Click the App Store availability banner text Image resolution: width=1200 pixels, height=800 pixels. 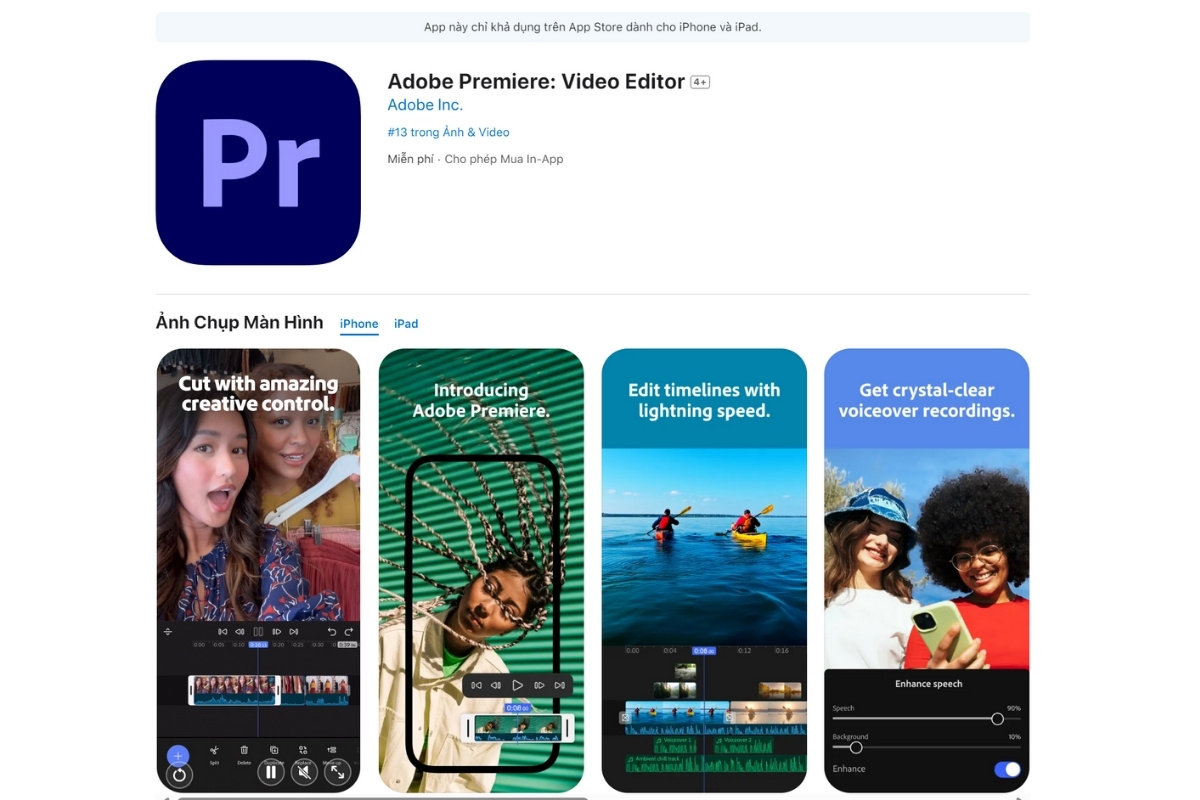pyautogui.click(x=593, y=27)
